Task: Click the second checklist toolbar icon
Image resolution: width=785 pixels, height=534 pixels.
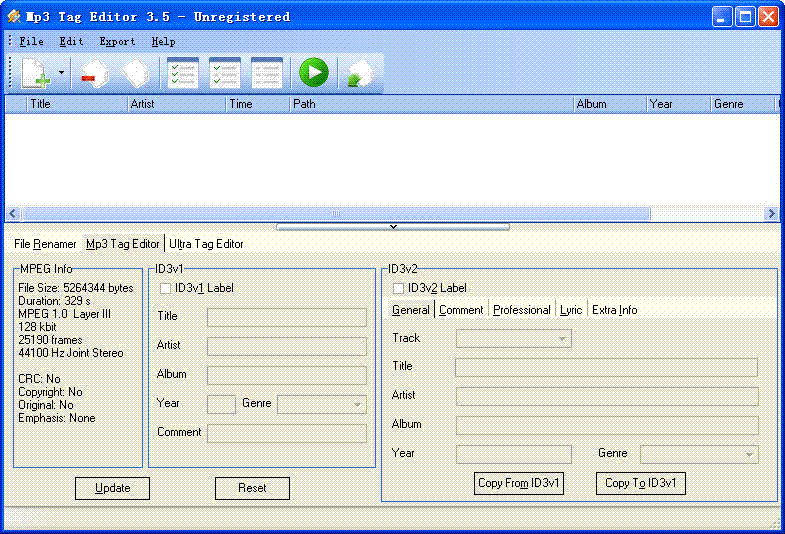Action: pyautogui.click(x=225, y=73)
